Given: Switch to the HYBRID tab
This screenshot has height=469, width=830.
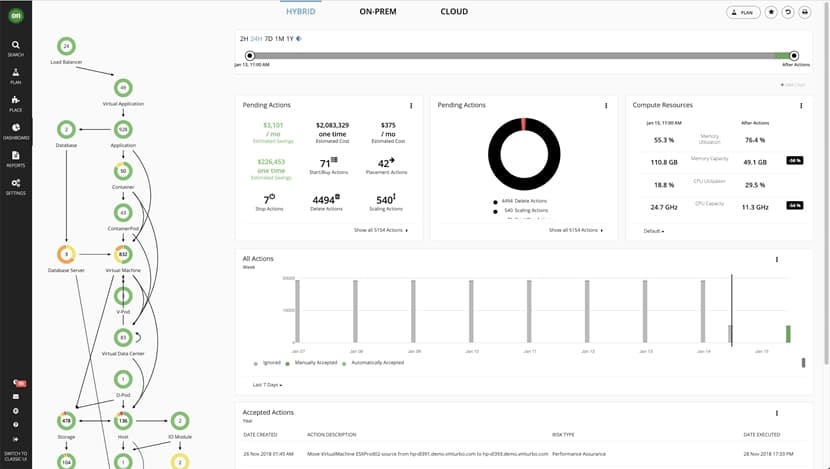Looking at the screenshot, I should point(301,12).
